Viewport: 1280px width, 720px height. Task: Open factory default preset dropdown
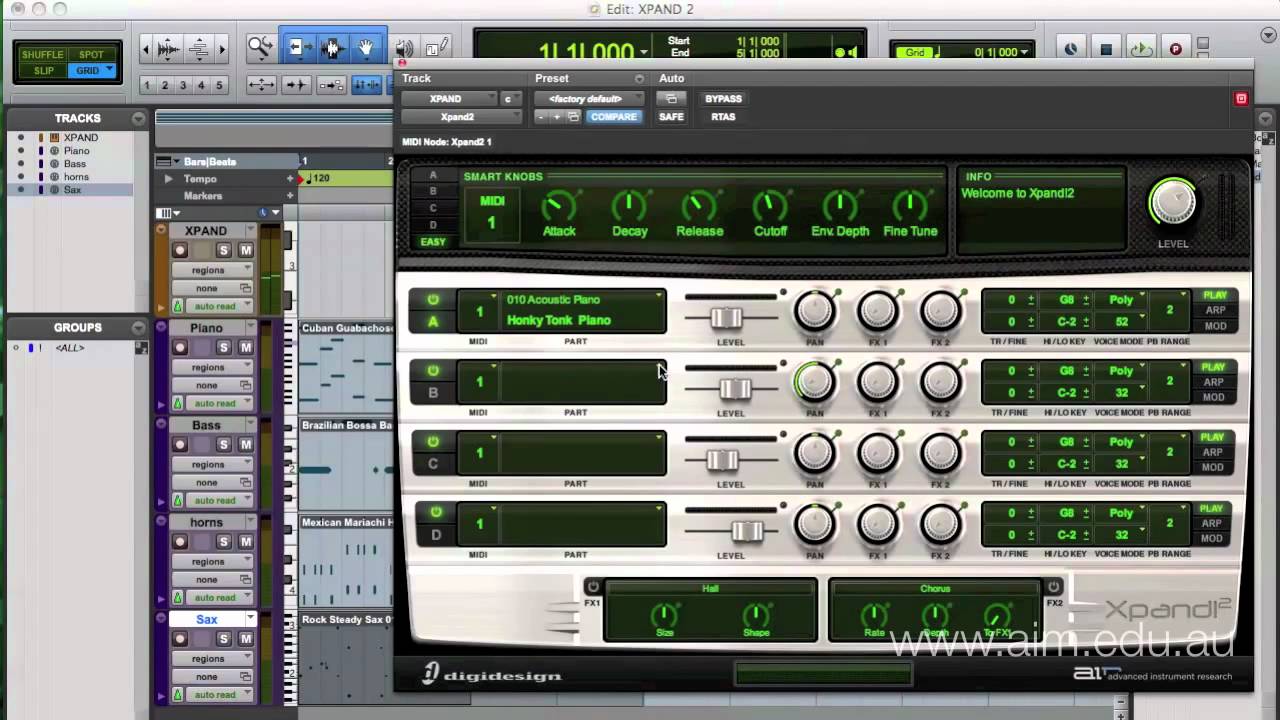click(590, 99)
